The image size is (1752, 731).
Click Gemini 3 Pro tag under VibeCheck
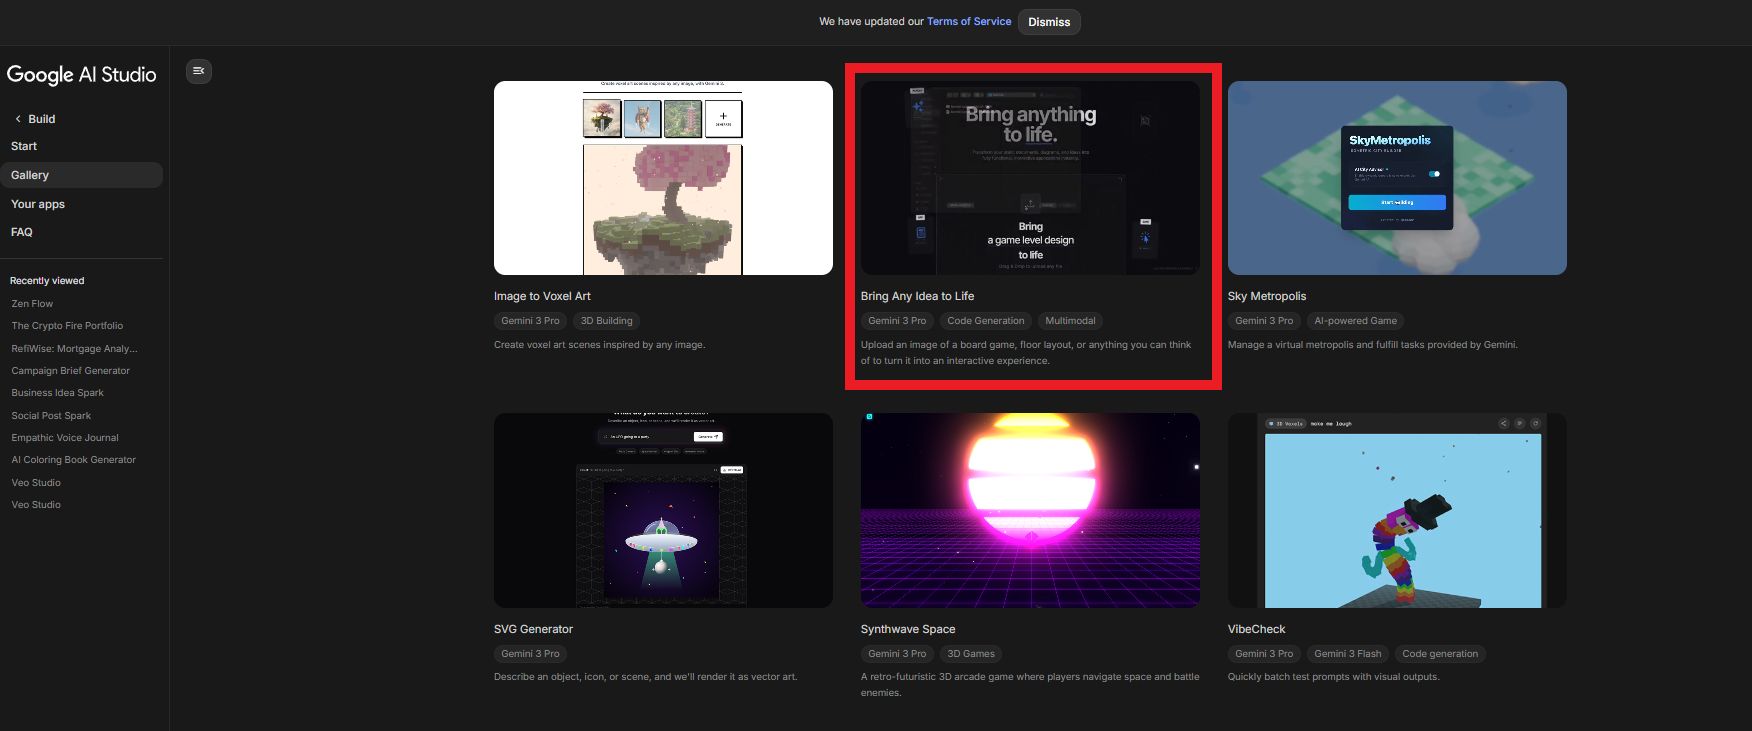click(x=1265, y=654)
